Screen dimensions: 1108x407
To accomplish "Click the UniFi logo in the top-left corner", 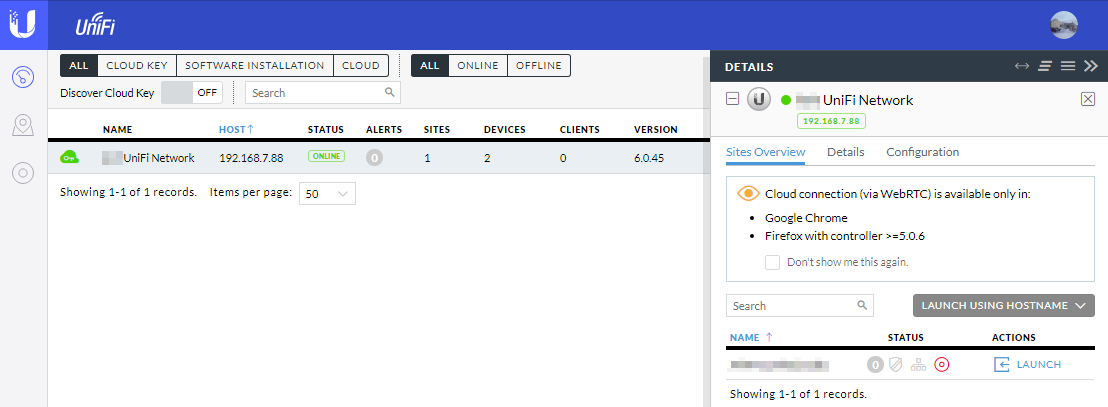I will coord(23,24).
